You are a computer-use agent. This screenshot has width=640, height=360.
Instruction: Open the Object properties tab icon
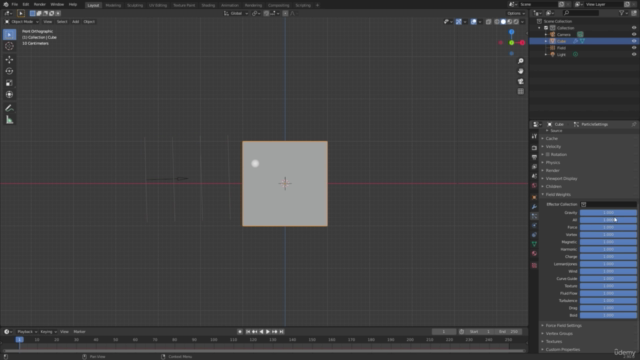click(x=534, y=197)
